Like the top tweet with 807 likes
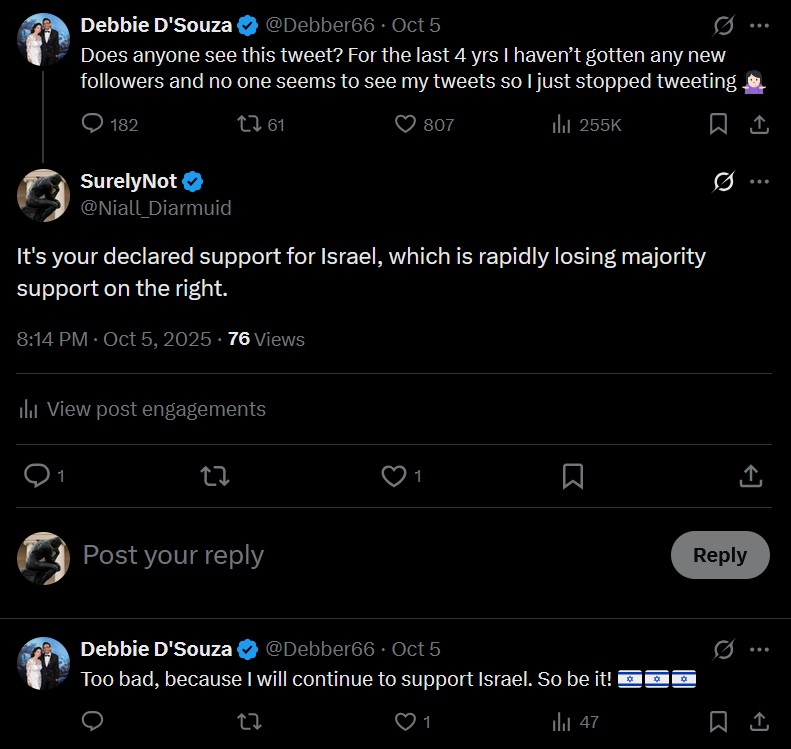Image resolution: width=791 pixels, height=749 pixels. [405, 124]
